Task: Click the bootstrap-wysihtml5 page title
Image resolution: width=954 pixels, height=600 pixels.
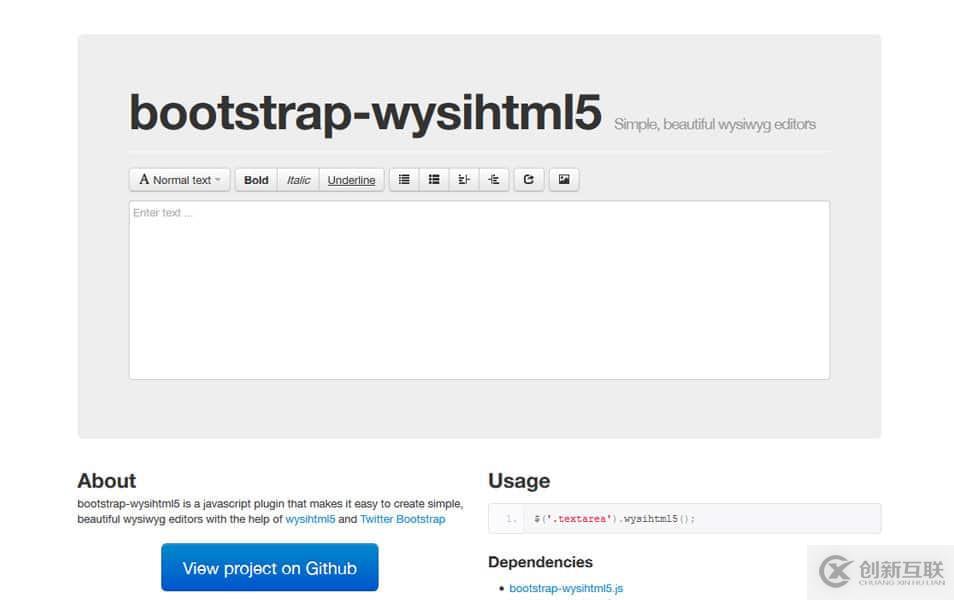Action: tap(365, 113)
